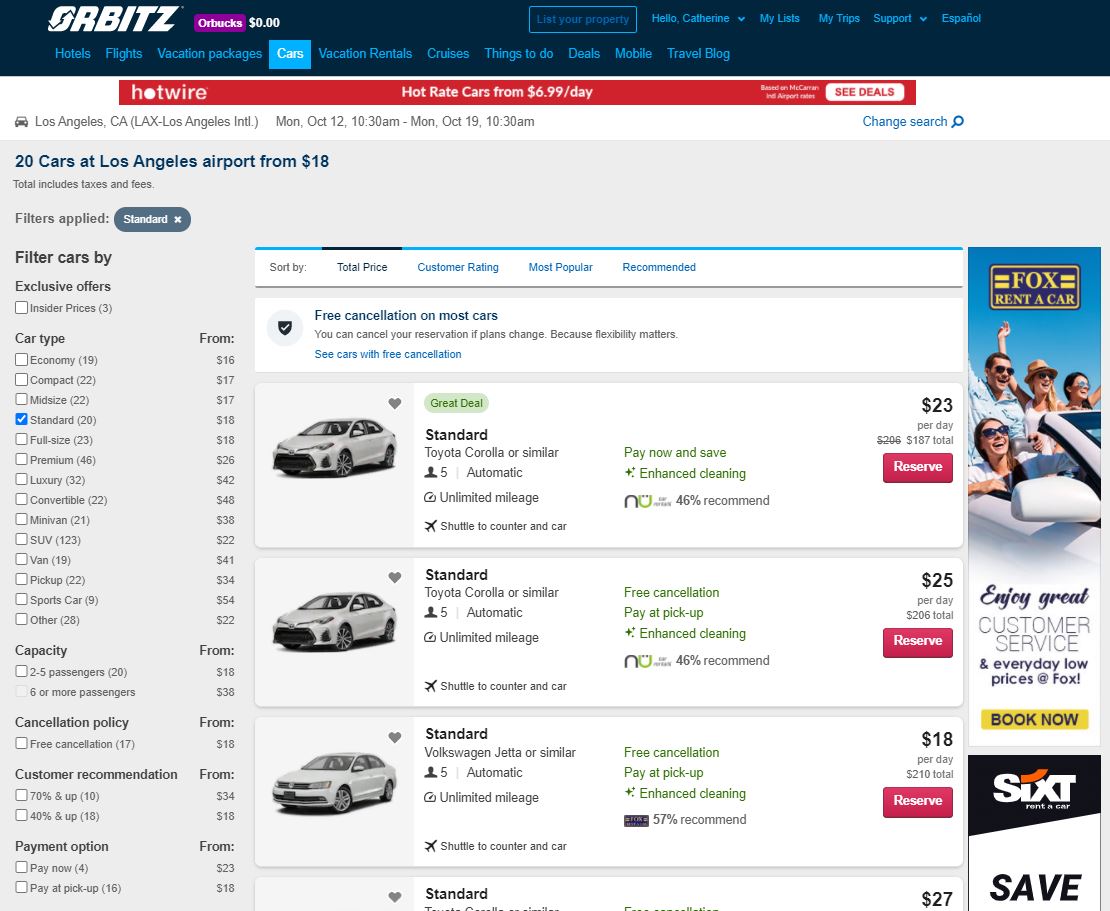Image resolution: width=1110 pixels, height=911 pixels.
Task: Sort results by Recommended
Action: pos(659,268)
